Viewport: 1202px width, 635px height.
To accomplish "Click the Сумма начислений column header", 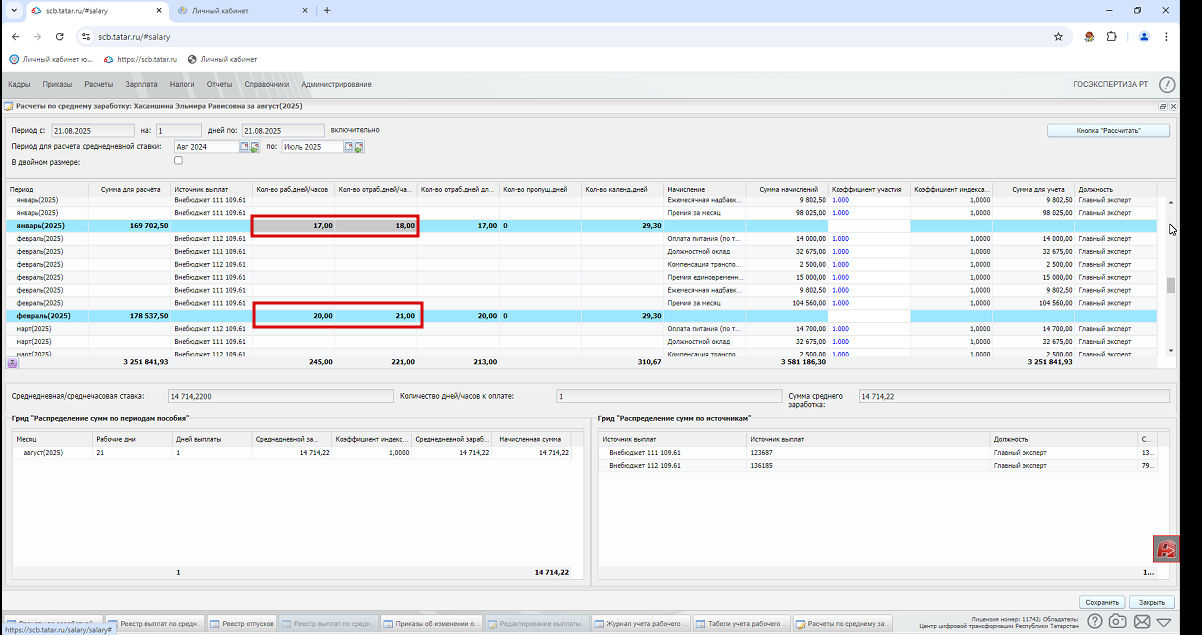I will coord(787,189).
